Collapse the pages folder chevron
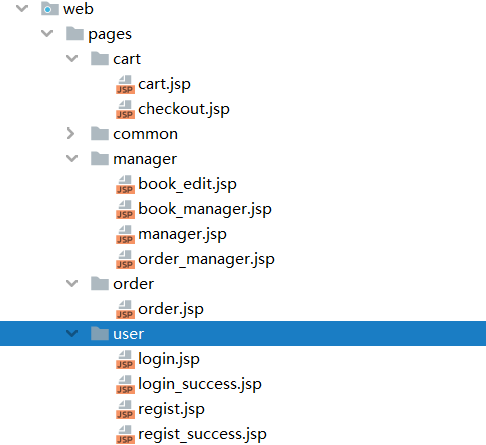 click(47, 33)
